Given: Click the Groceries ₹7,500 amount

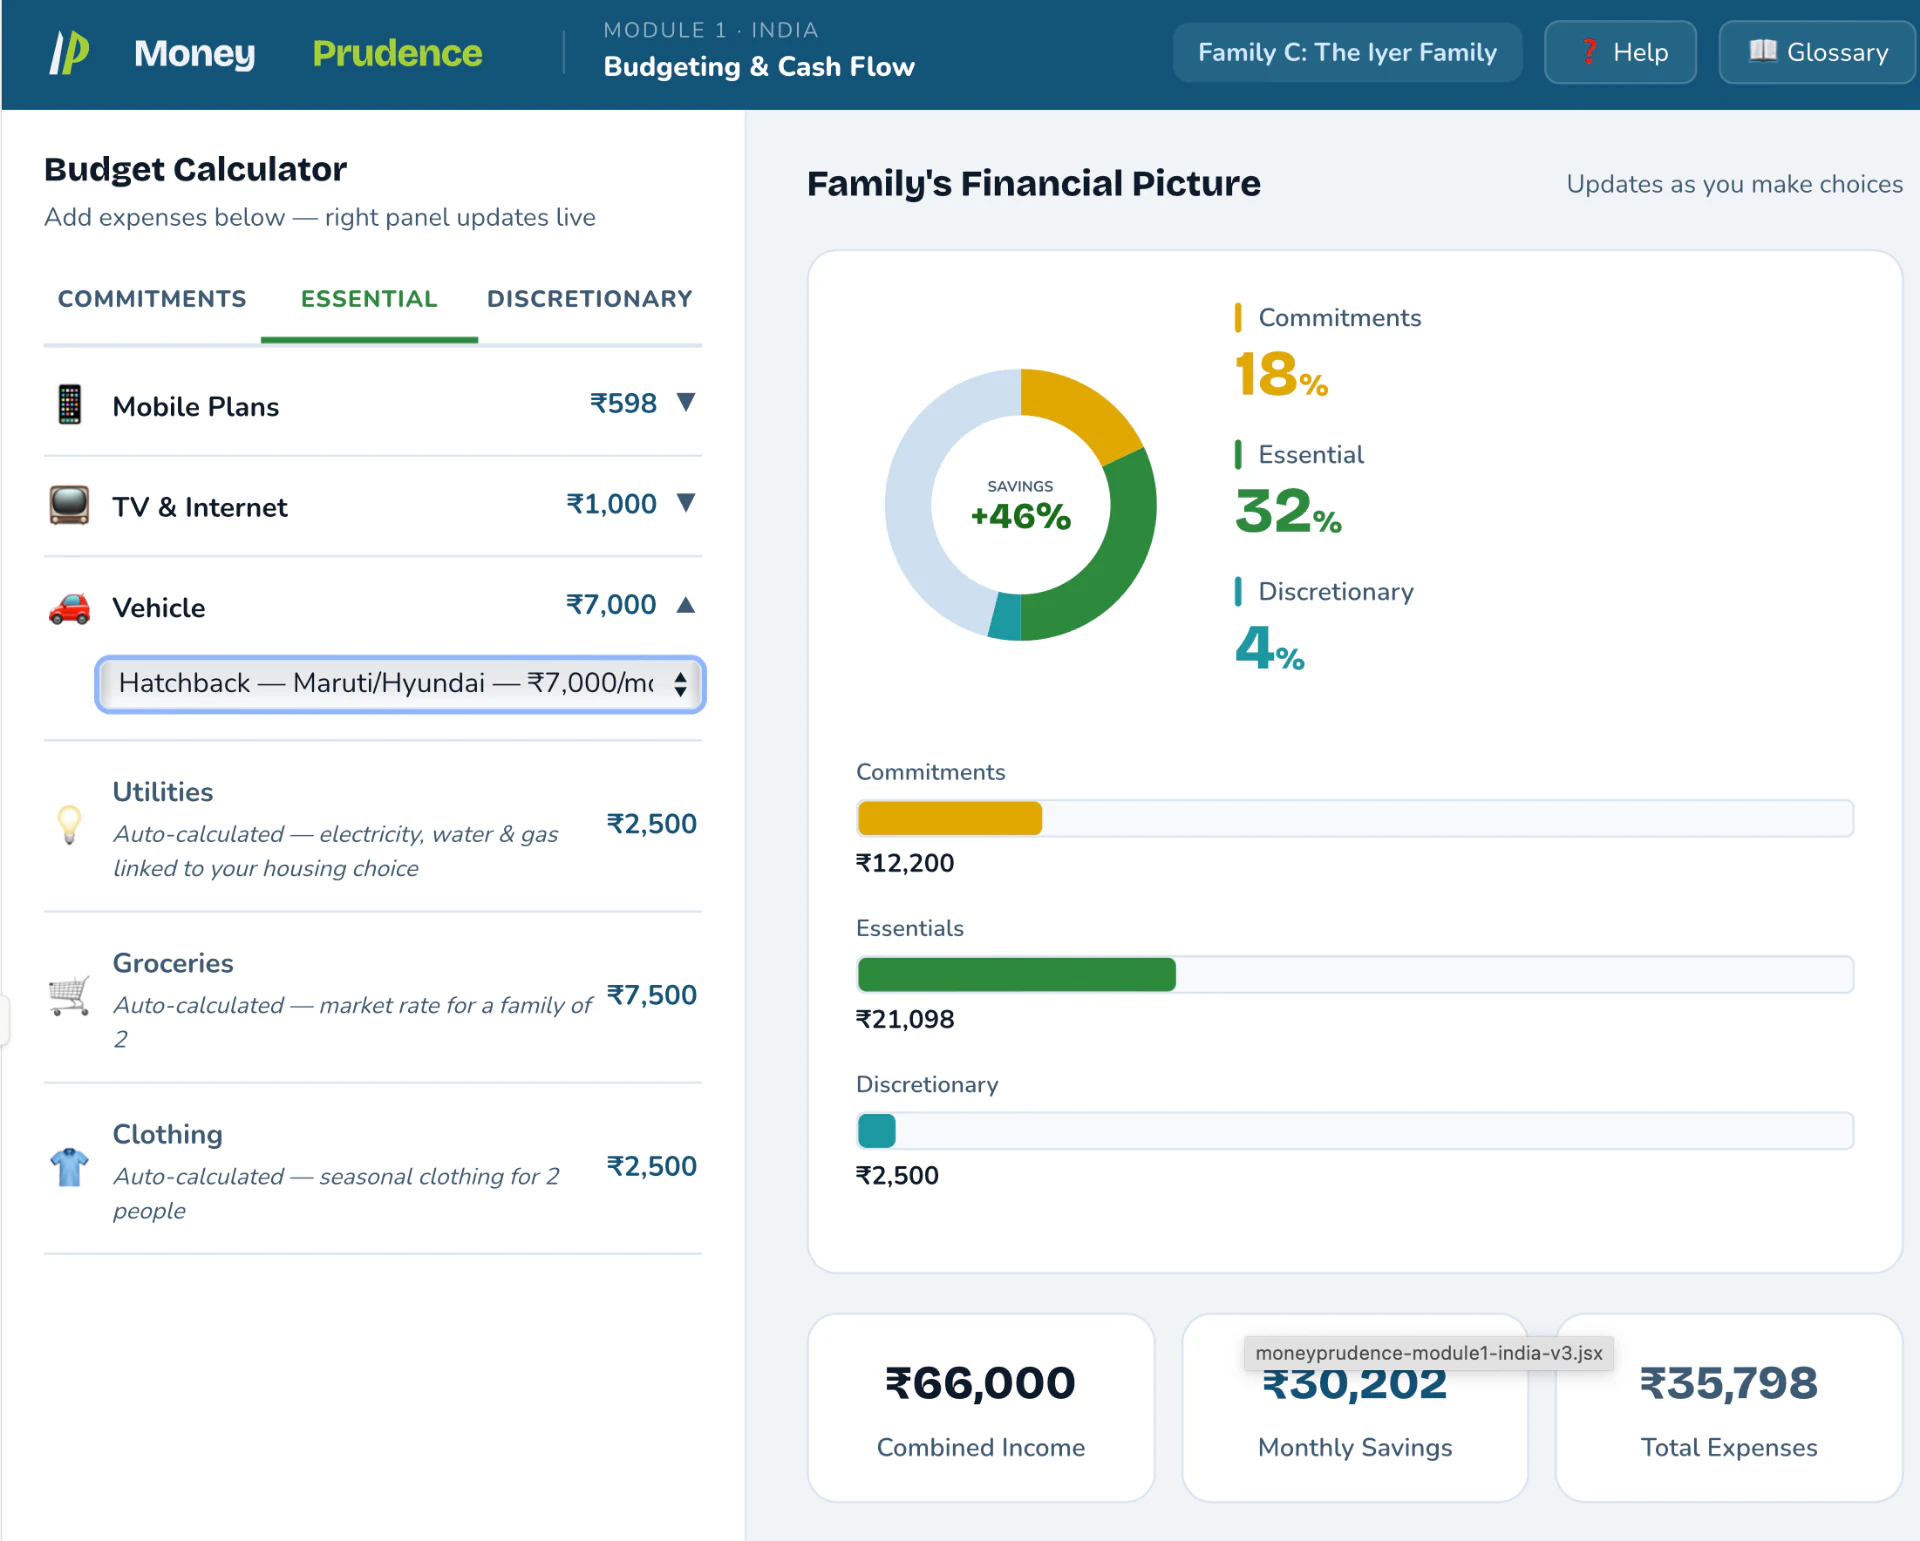Looking at the screenshot, I should 651,994.
